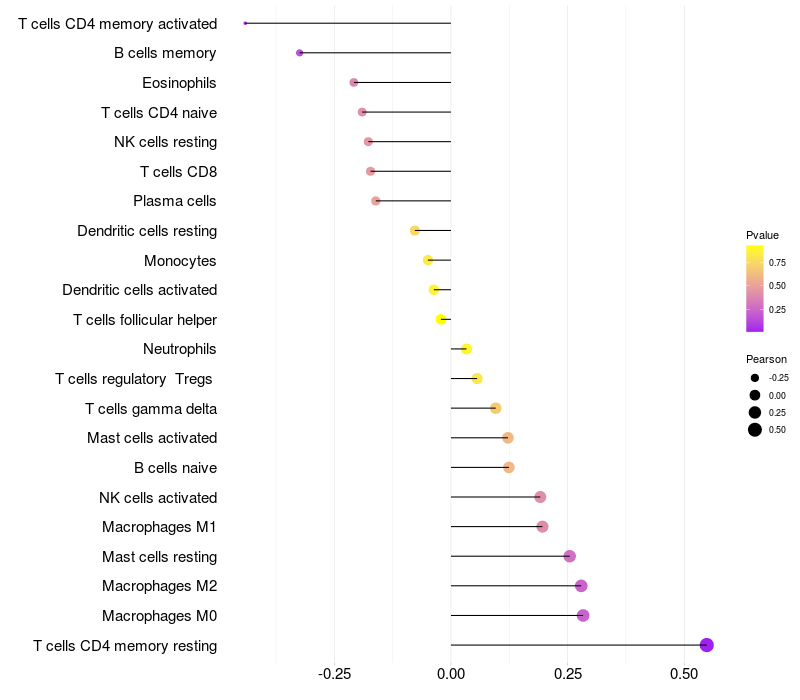Click the yellow Neutrophils data point
This screenshot has height=700, width=800.
466,349
